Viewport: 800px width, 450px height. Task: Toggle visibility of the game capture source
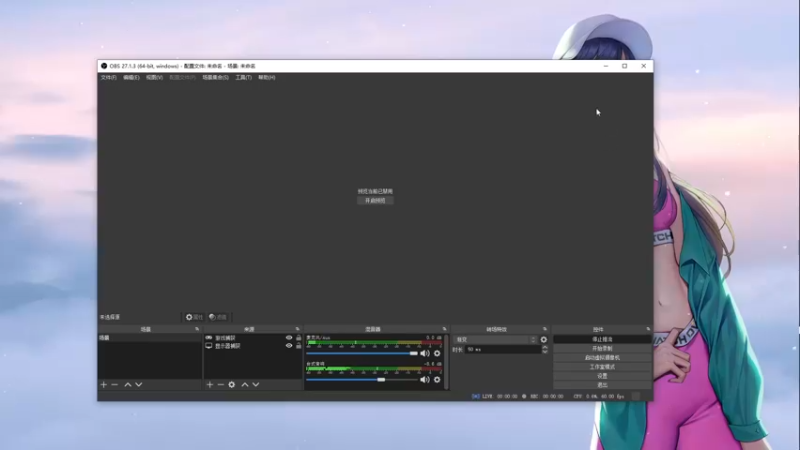[x=289, y=338]
